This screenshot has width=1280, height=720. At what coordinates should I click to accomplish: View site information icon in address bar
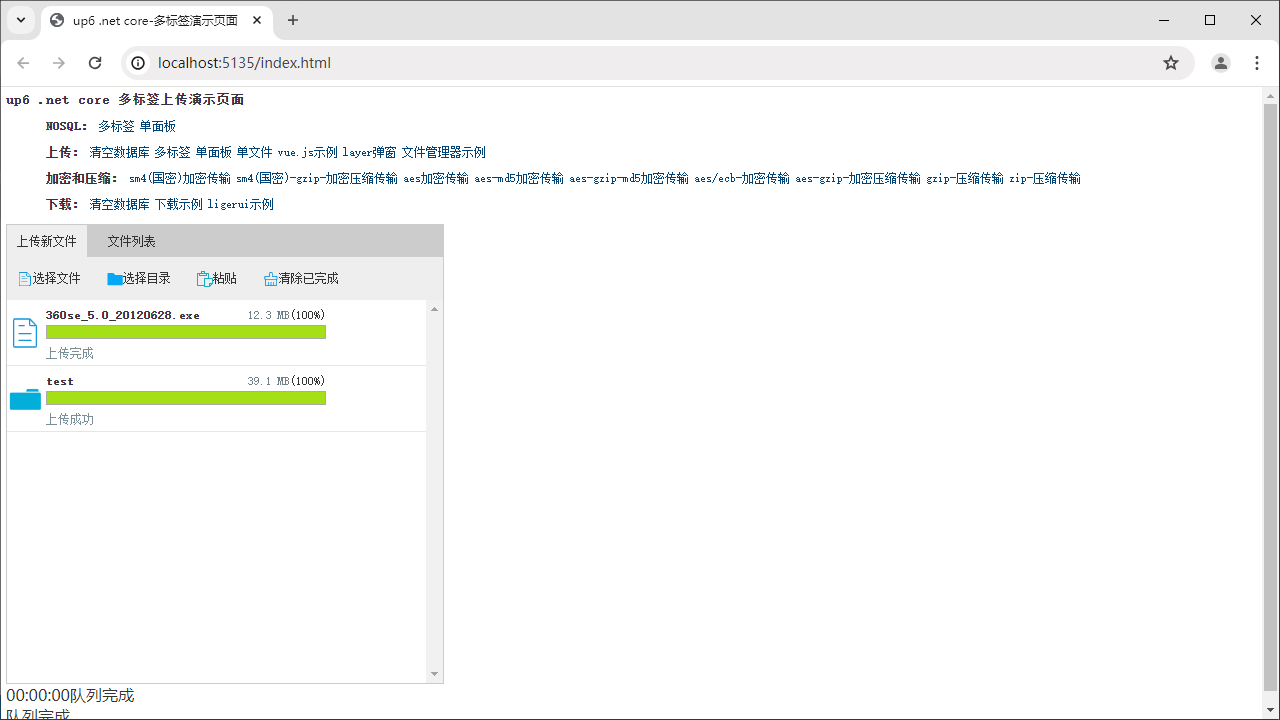[x=139, y=63]
